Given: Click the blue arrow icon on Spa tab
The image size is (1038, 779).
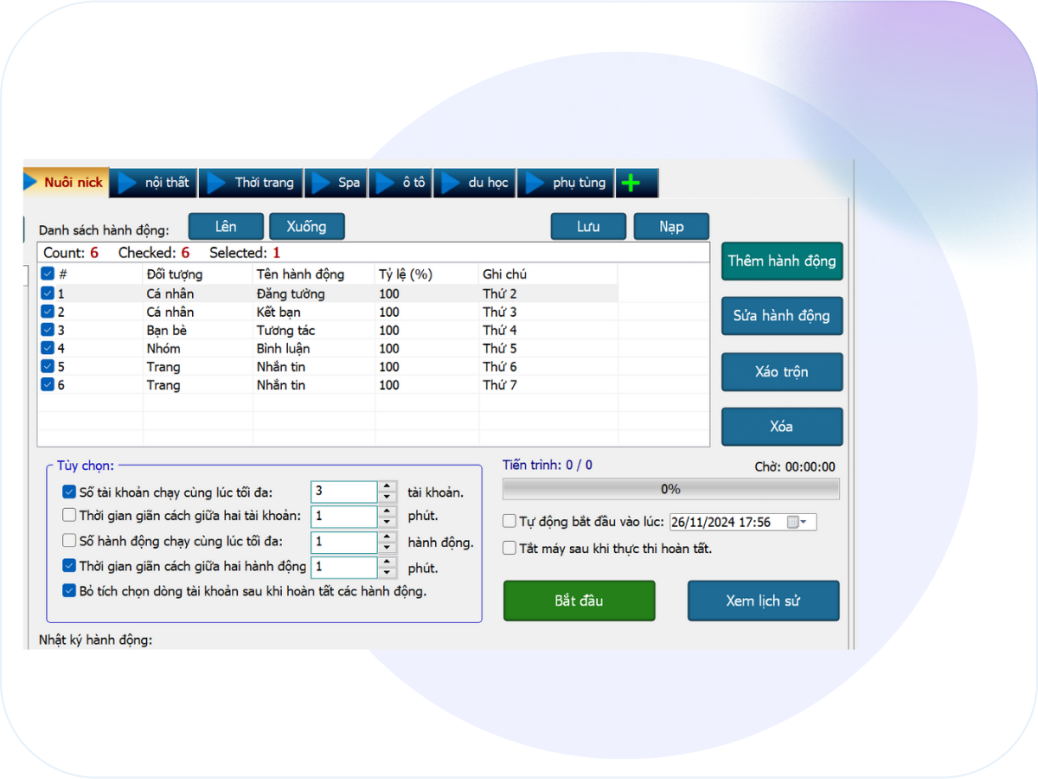Looking at the screenshot, I should (x=321, y=183).
